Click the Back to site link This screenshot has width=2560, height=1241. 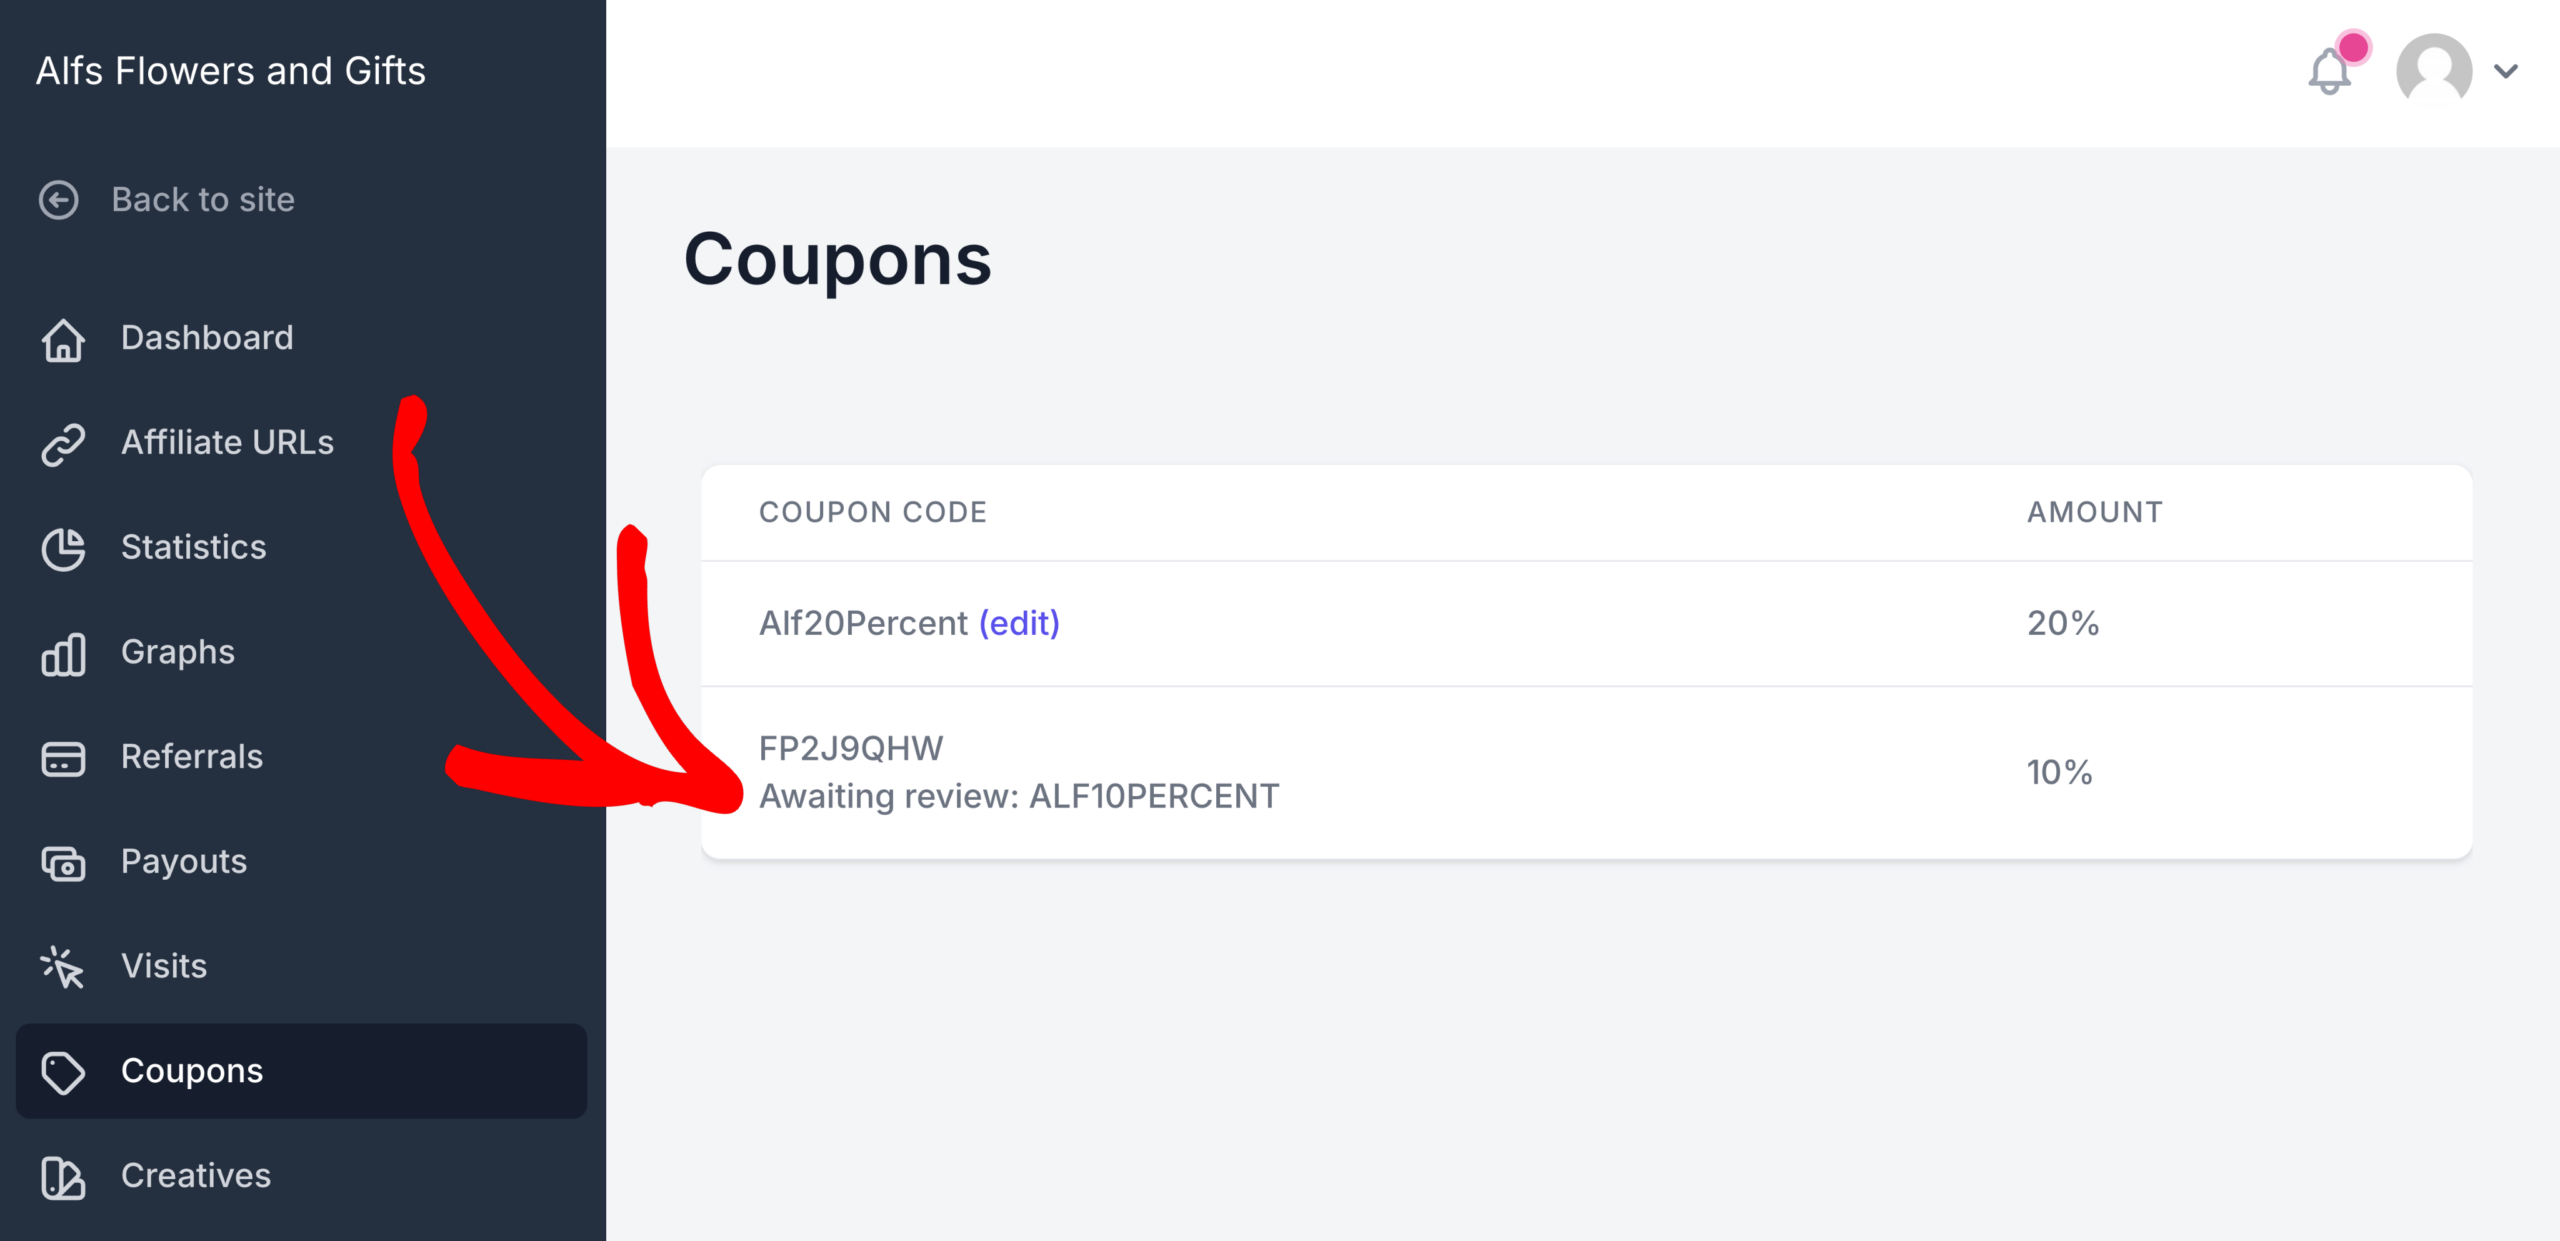[x=203, y=200]
